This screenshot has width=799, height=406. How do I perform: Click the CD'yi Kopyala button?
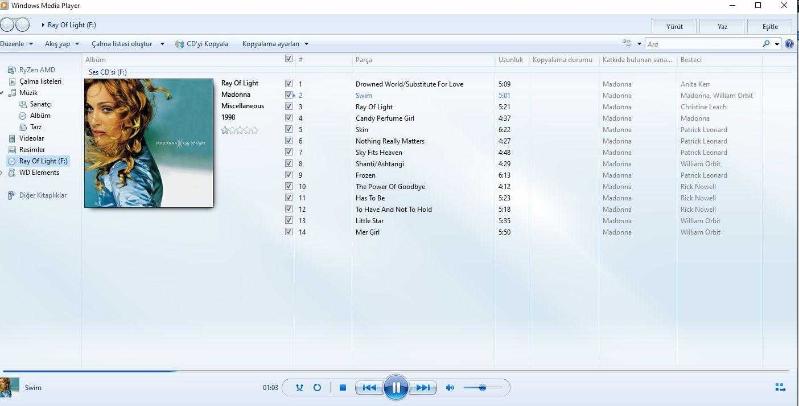point(201,44)
